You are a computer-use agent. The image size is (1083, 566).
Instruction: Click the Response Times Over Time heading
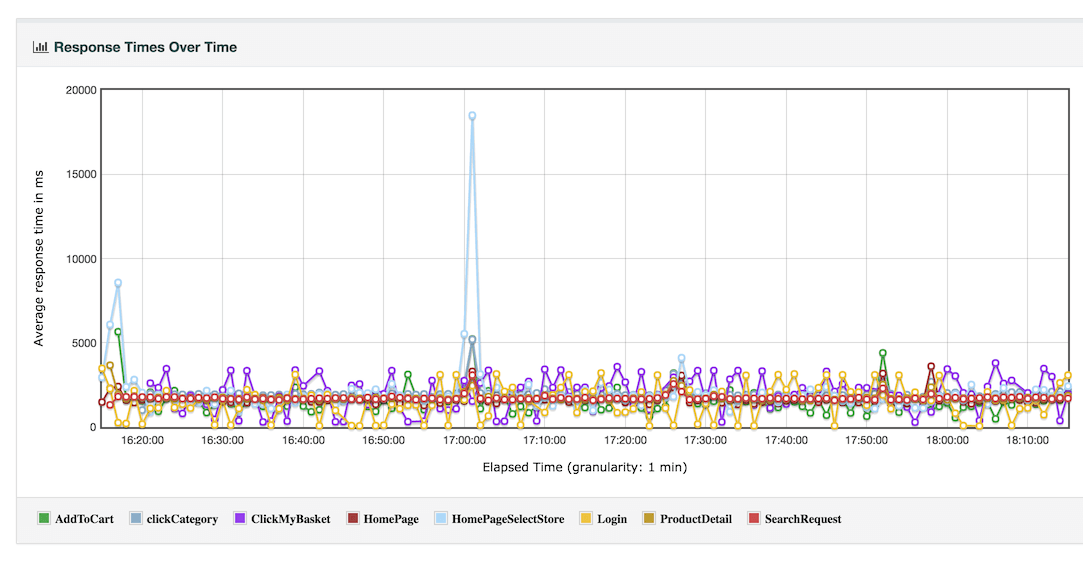(x=145, y=47)
